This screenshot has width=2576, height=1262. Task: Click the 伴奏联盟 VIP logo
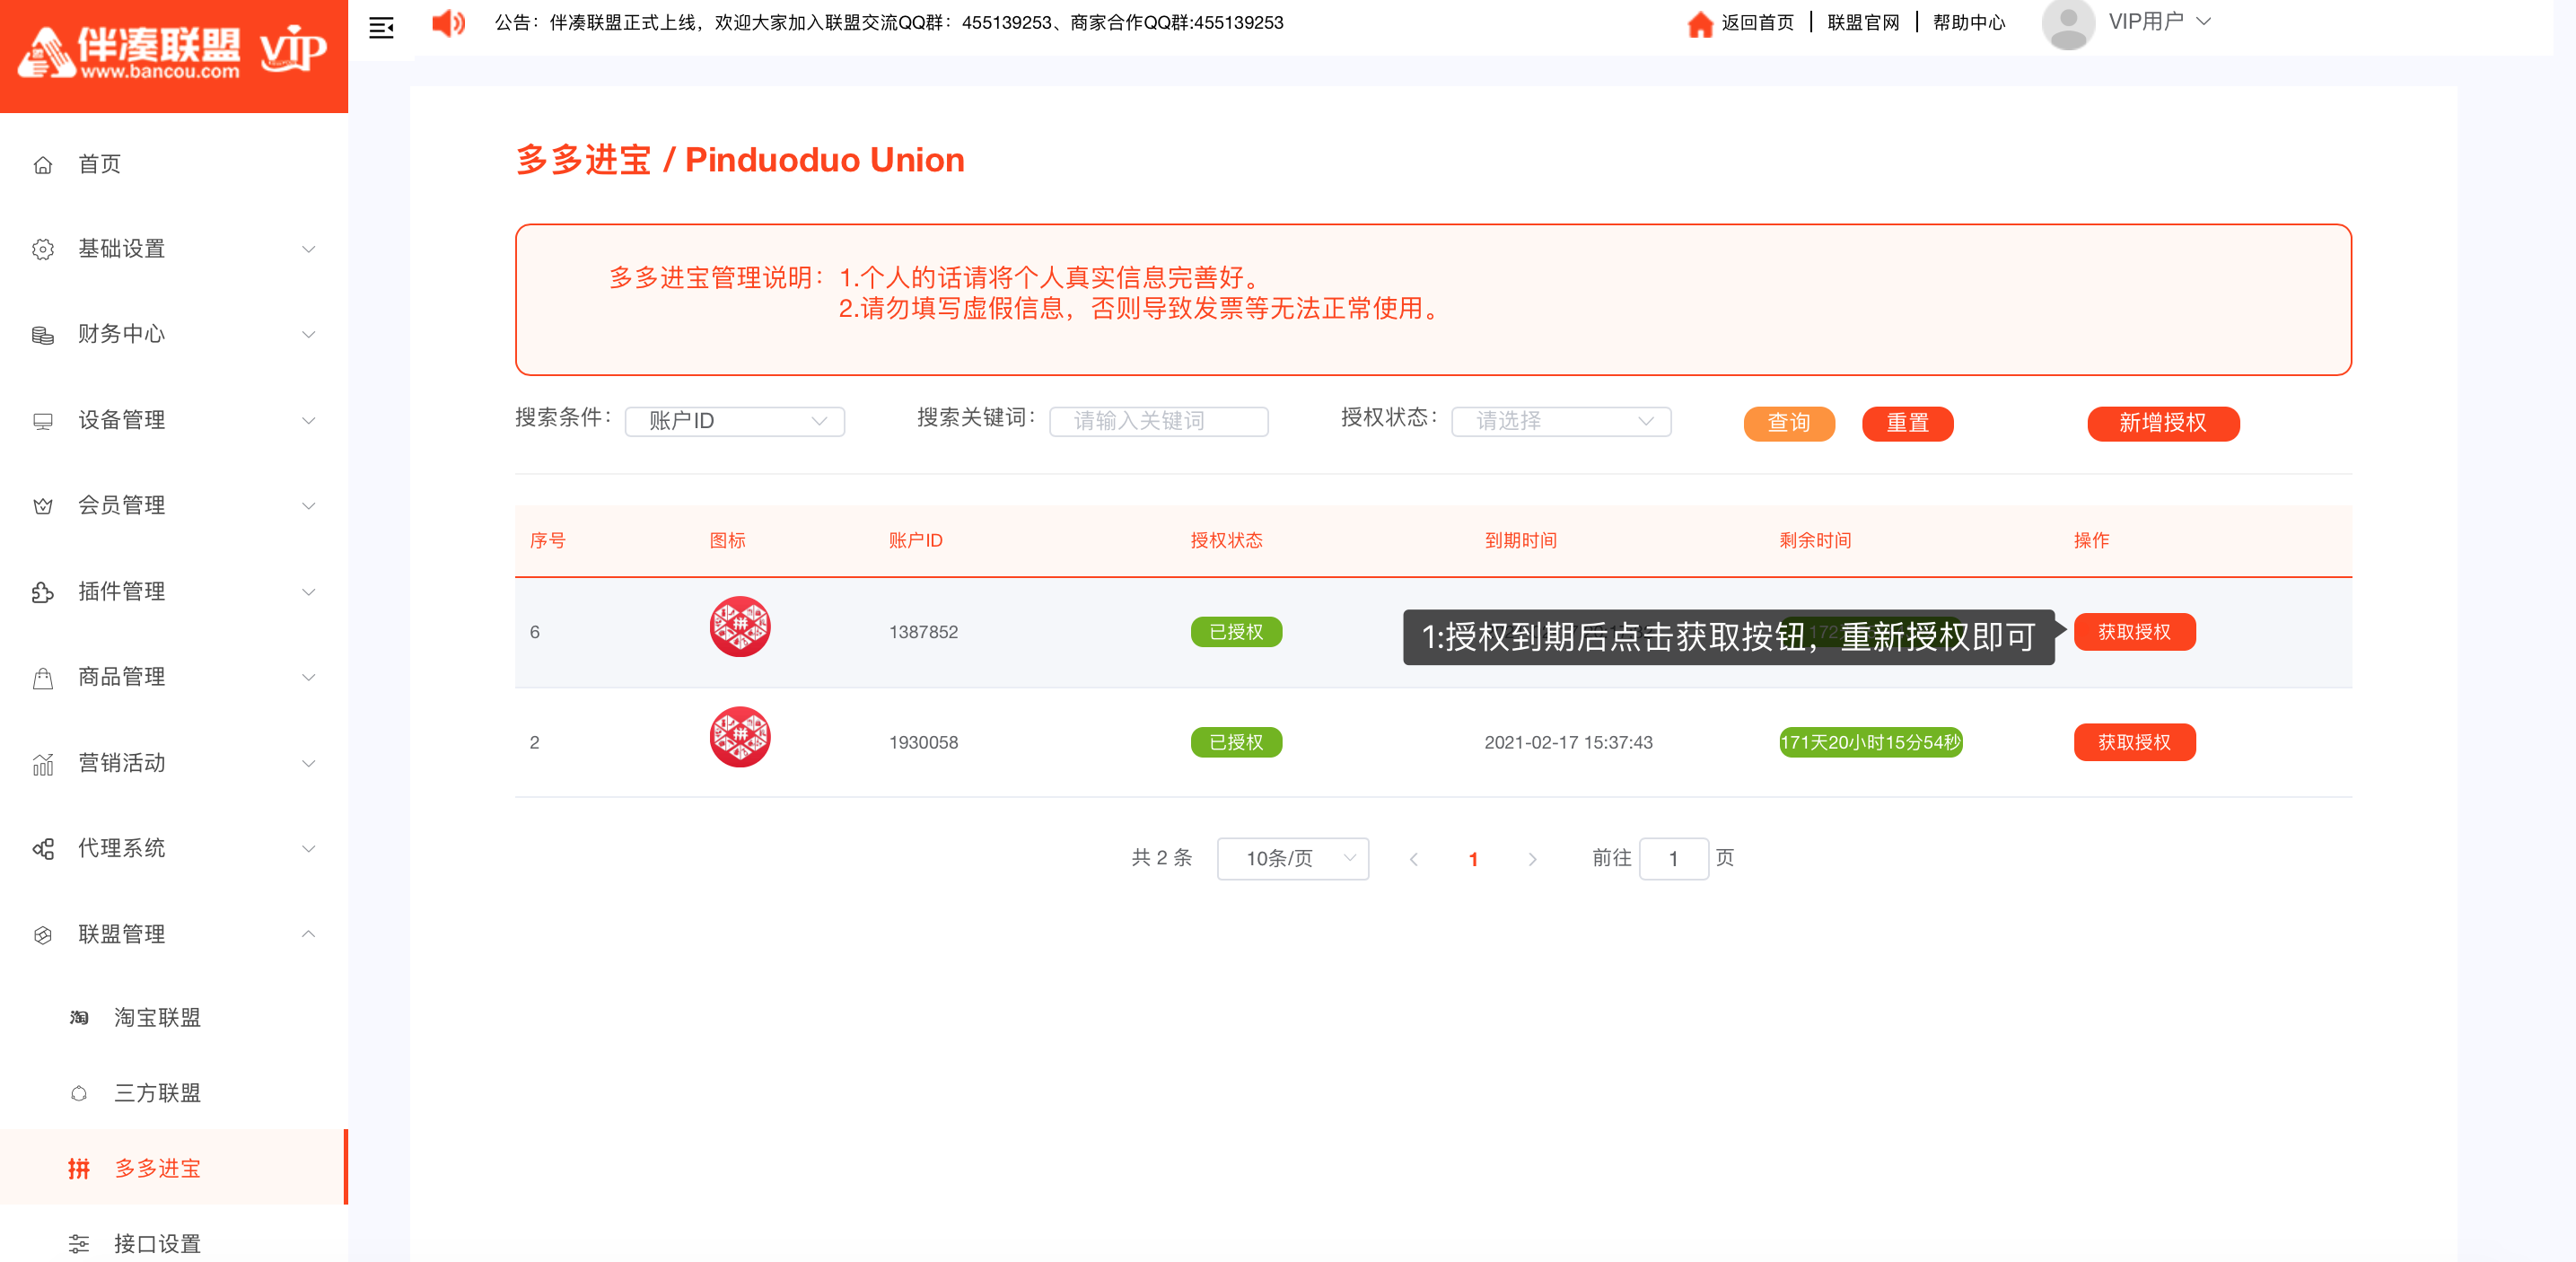174,51
